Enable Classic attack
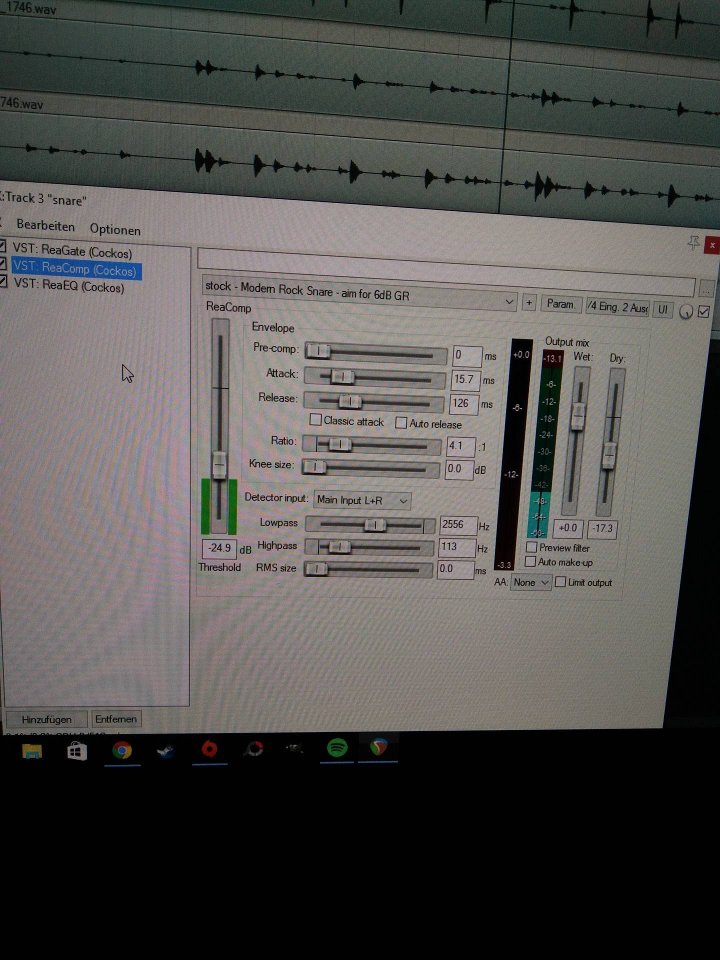720x960 pixels. click(315, 419)
